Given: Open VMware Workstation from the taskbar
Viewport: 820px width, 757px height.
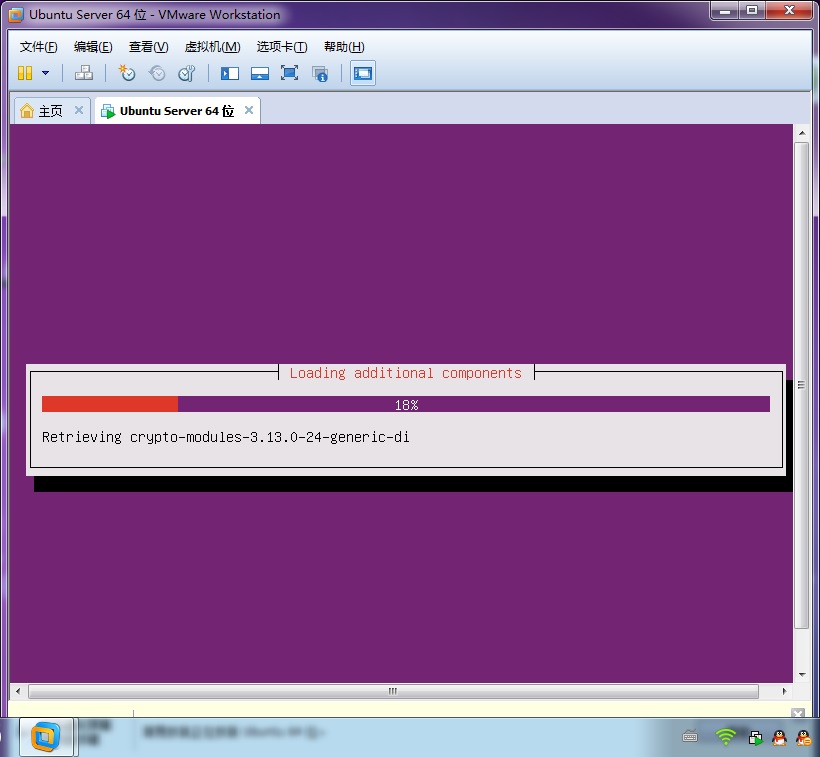Looking at the screenshot, I should click(x=46, y=737).
